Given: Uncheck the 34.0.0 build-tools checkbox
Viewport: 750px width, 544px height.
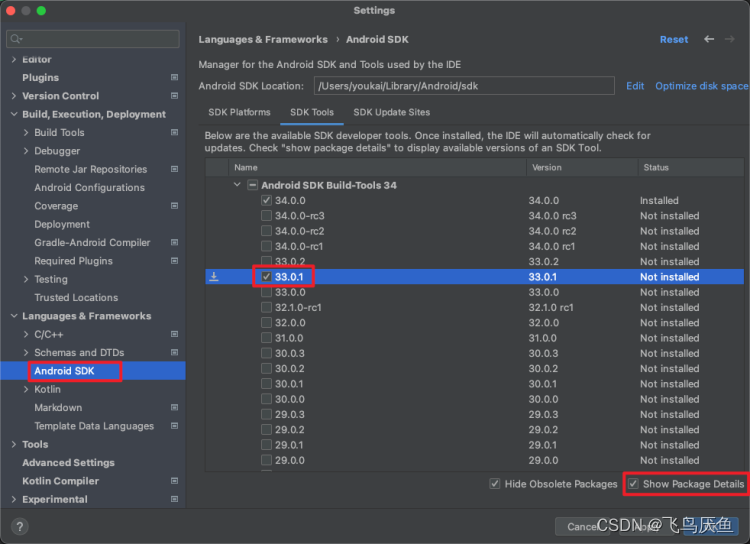Looking at the screenshot, I should coord(266,200).
